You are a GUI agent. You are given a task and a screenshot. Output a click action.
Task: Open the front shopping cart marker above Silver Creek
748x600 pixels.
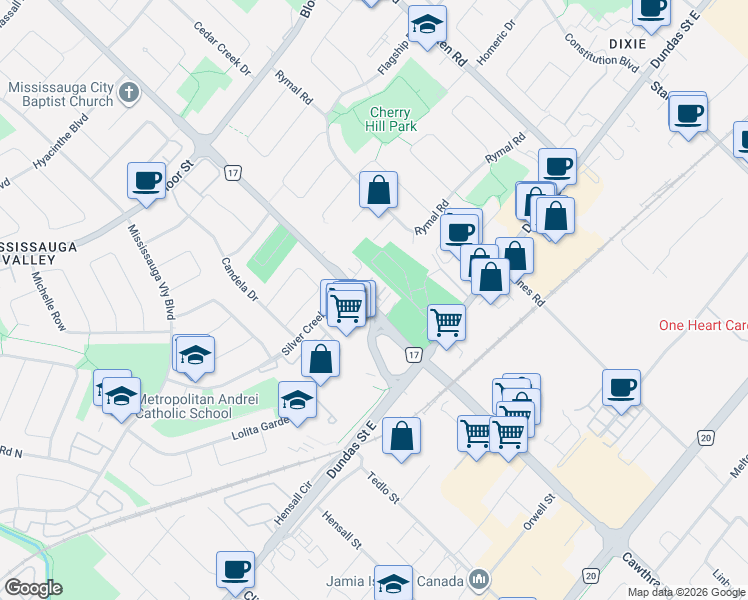[x=347, y=312]
